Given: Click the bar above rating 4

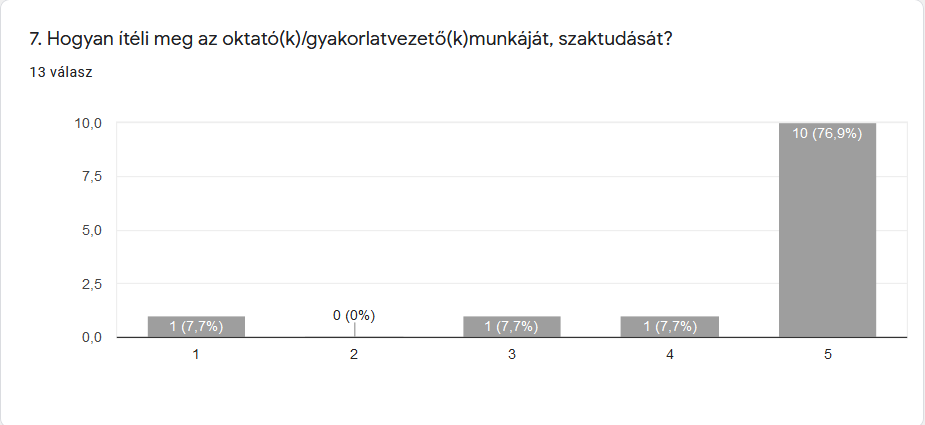Looking at the screenshot, I should click(670, 326).
